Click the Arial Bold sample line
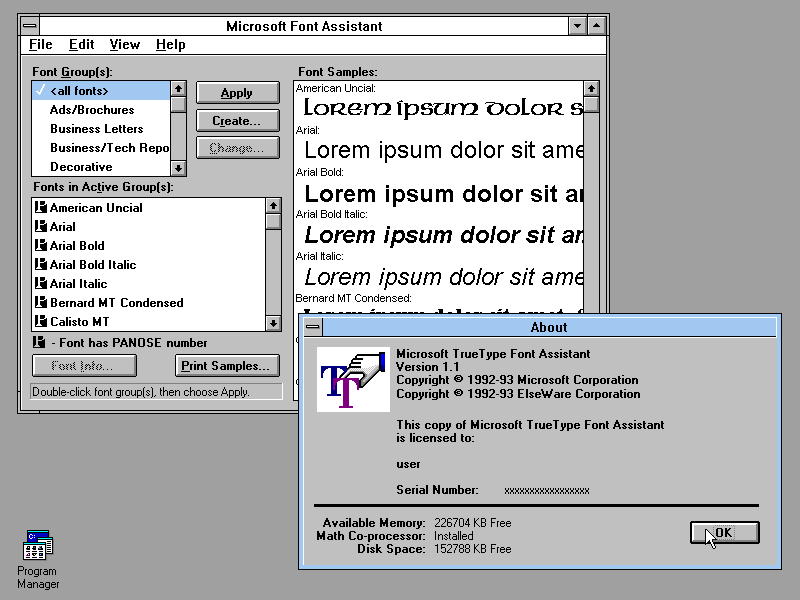The width and height of the screenshot is (800, 600). pos(443,194)
